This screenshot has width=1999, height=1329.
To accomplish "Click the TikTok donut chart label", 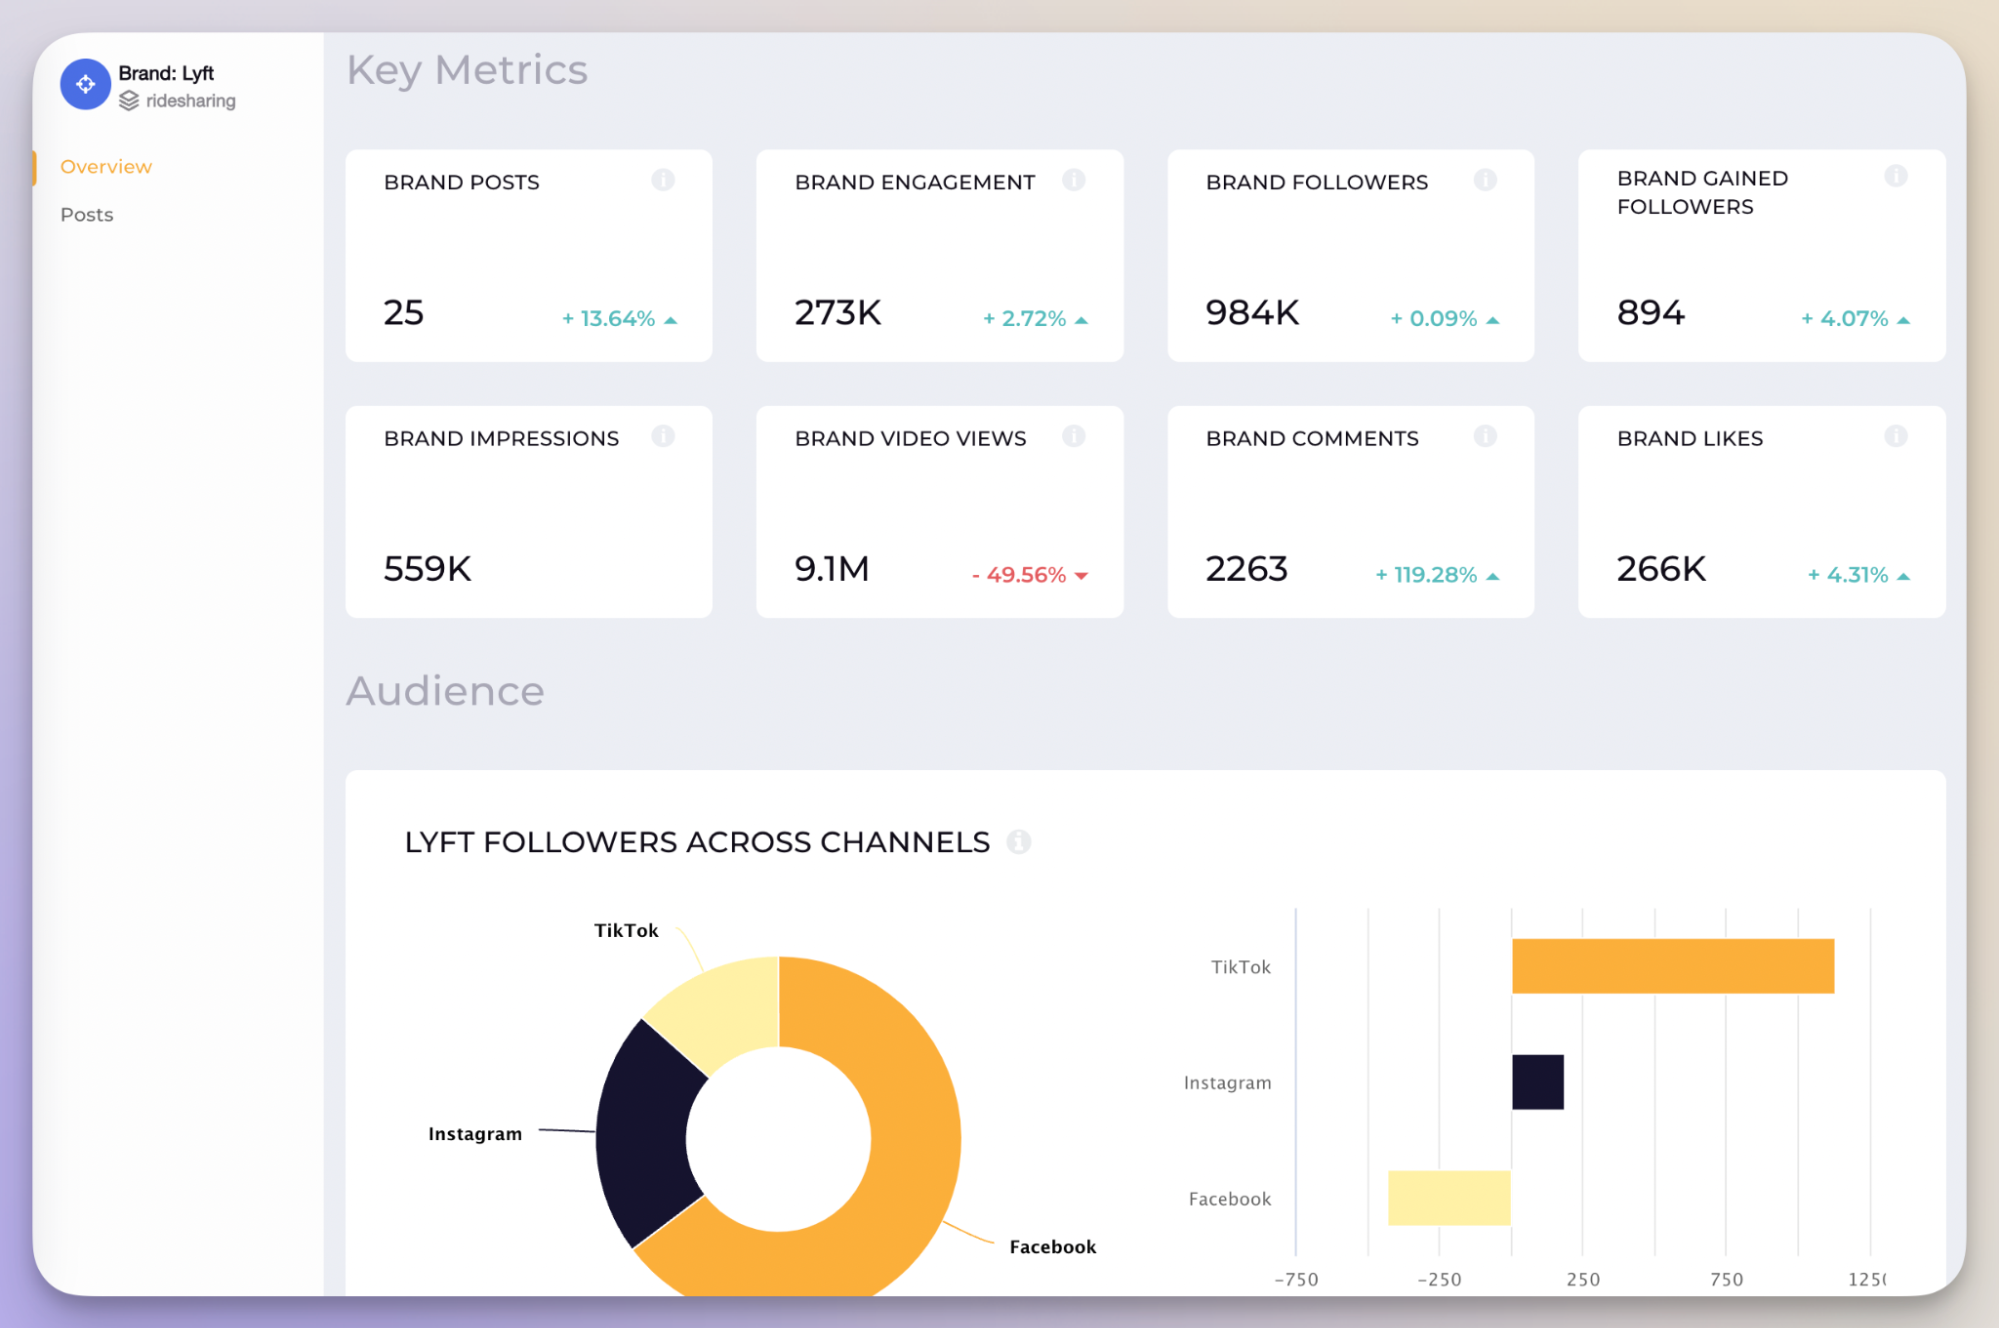I will pos(626,930).
